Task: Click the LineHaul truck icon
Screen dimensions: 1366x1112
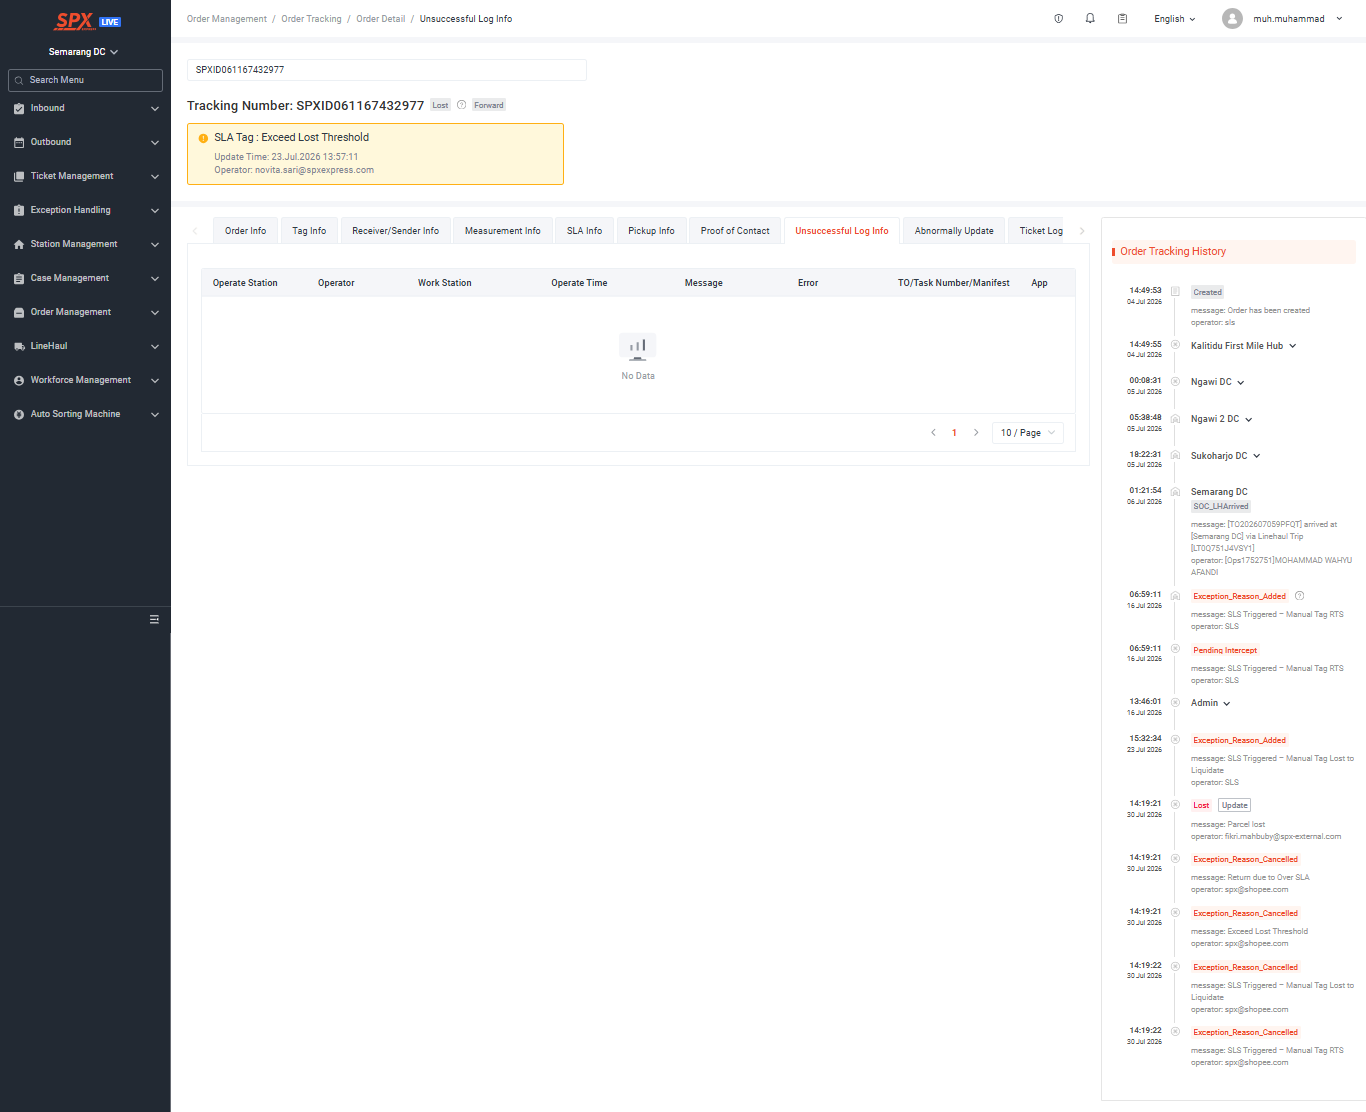Action: coord(19,346)
